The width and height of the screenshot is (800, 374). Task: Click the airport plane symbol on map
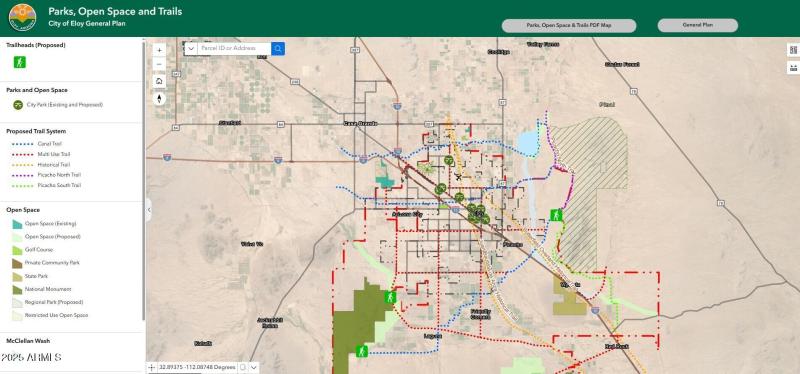[x=458, y=177]
